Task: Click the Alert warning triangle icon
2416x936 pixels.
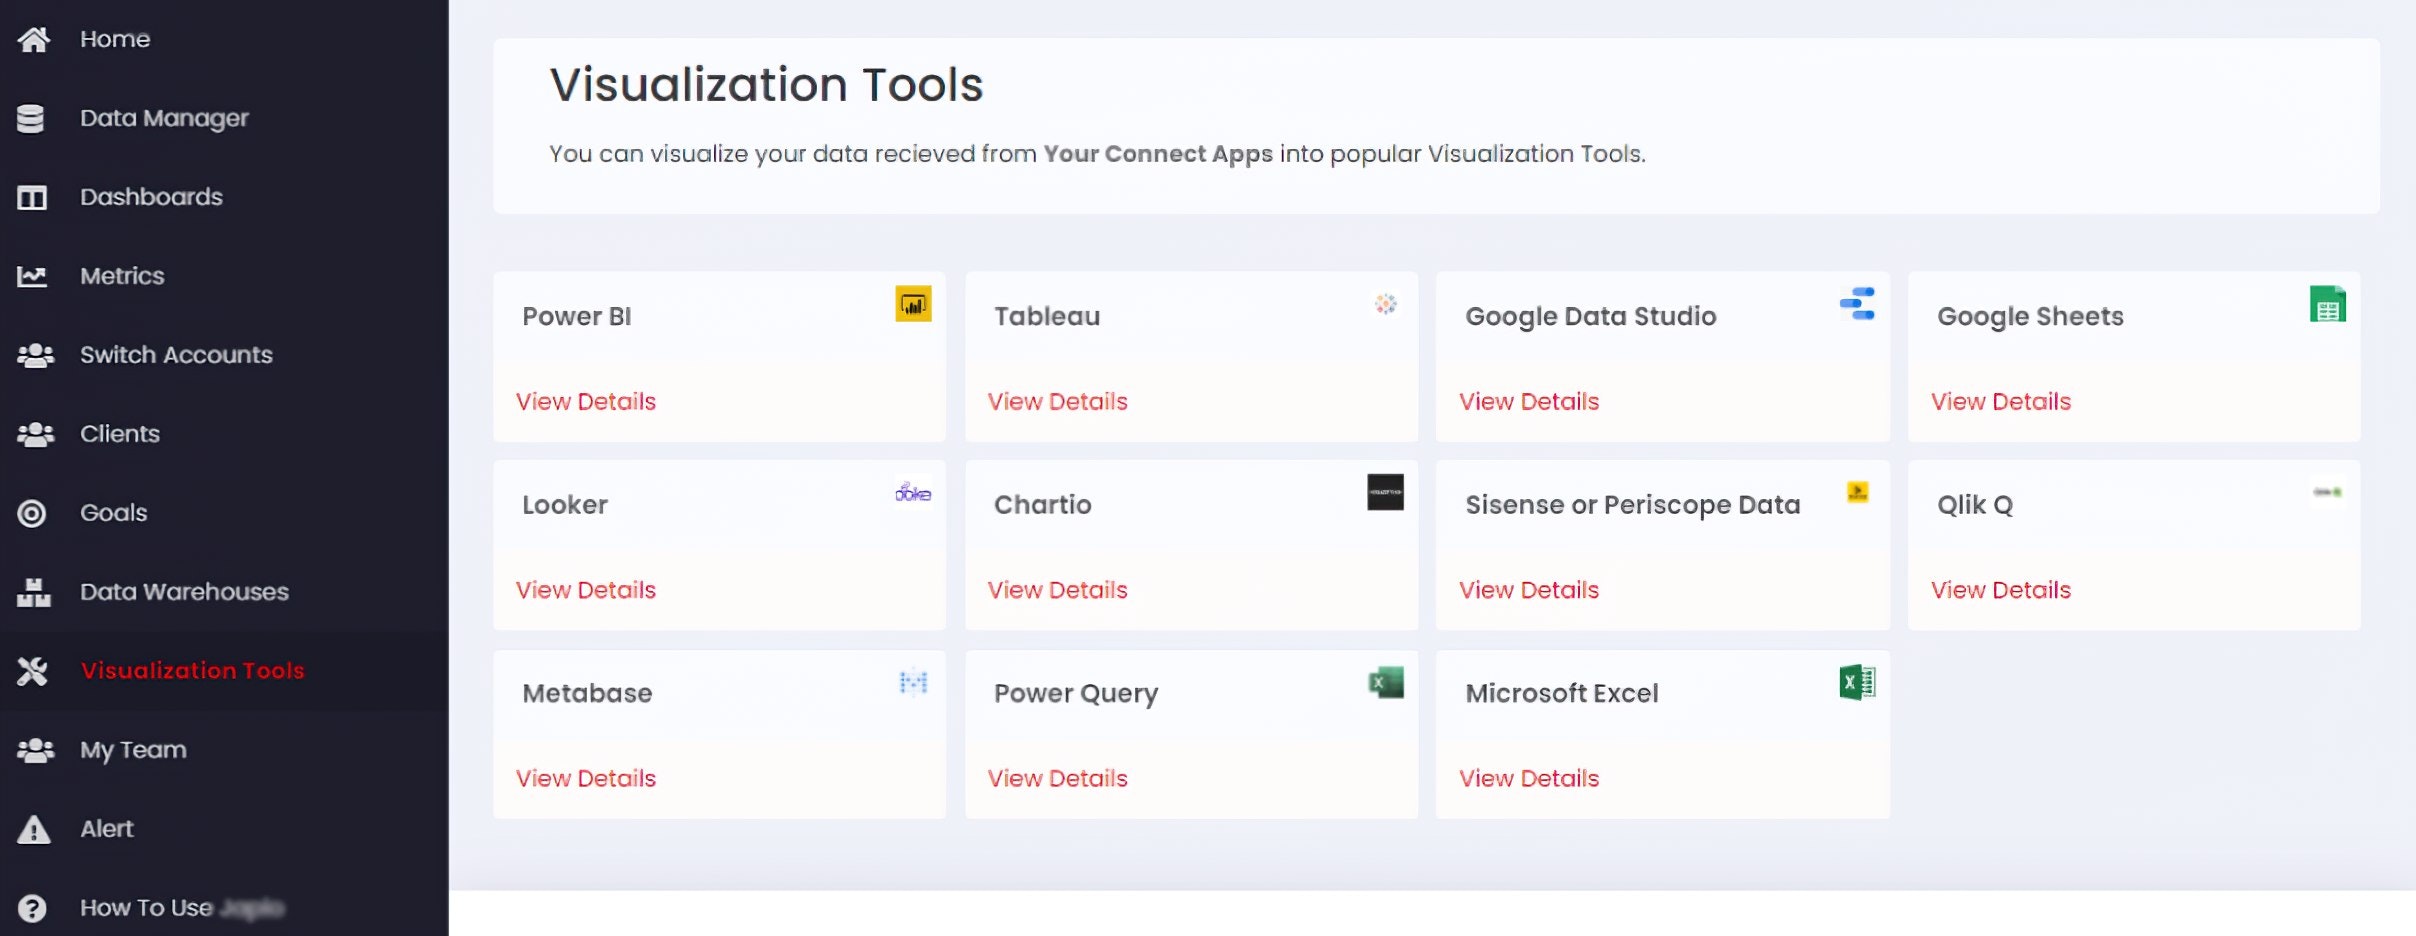Action: click(33, 829)
